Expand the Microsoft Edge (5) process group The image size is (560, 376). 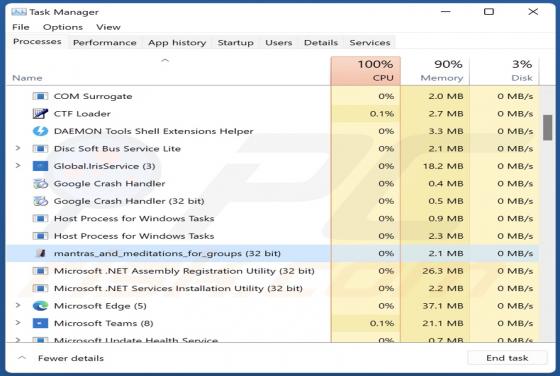coord(18,305)
